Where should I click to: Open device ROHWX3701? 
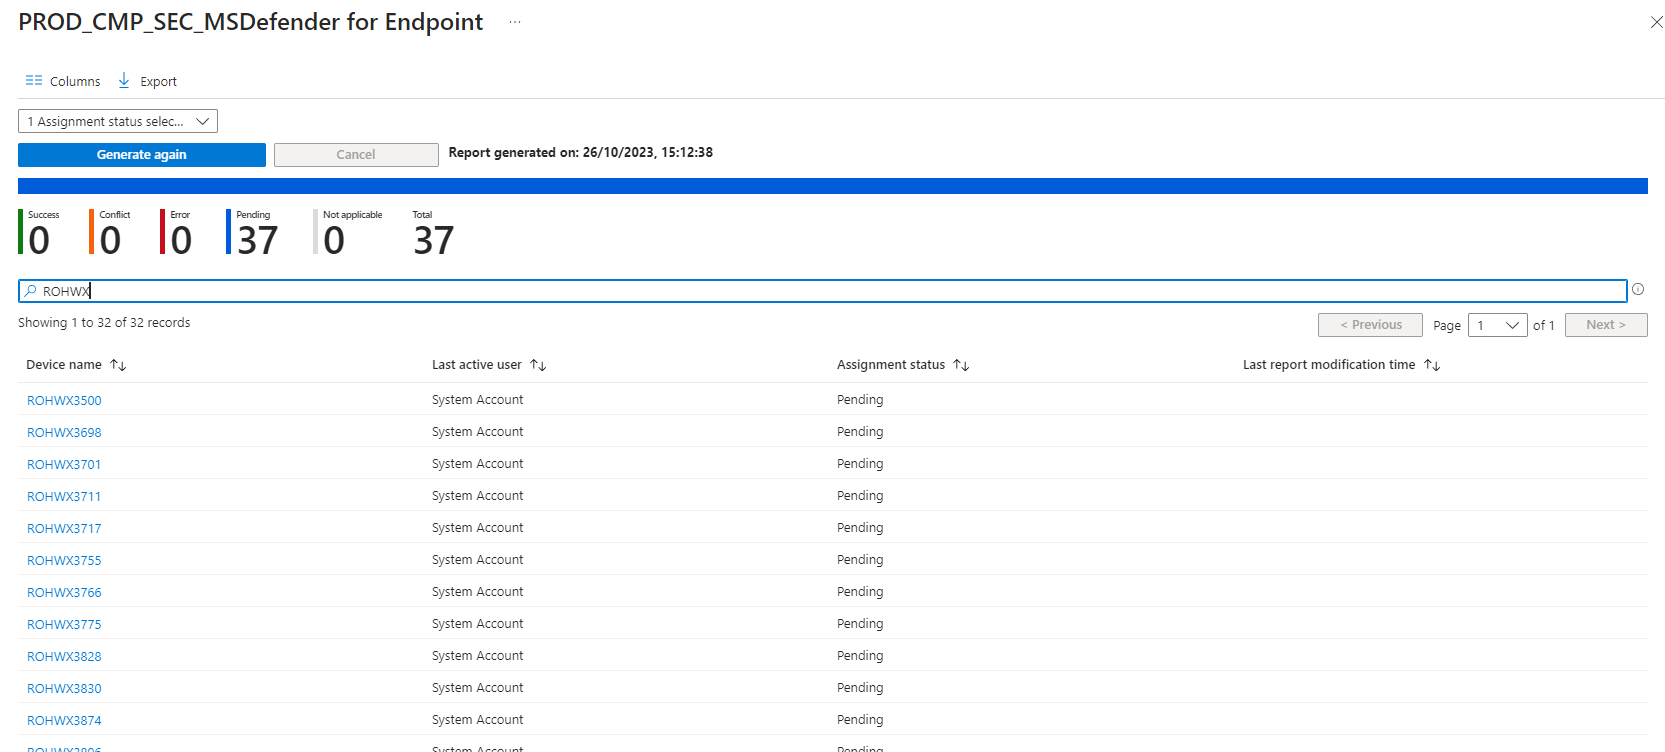pos(64,464)
